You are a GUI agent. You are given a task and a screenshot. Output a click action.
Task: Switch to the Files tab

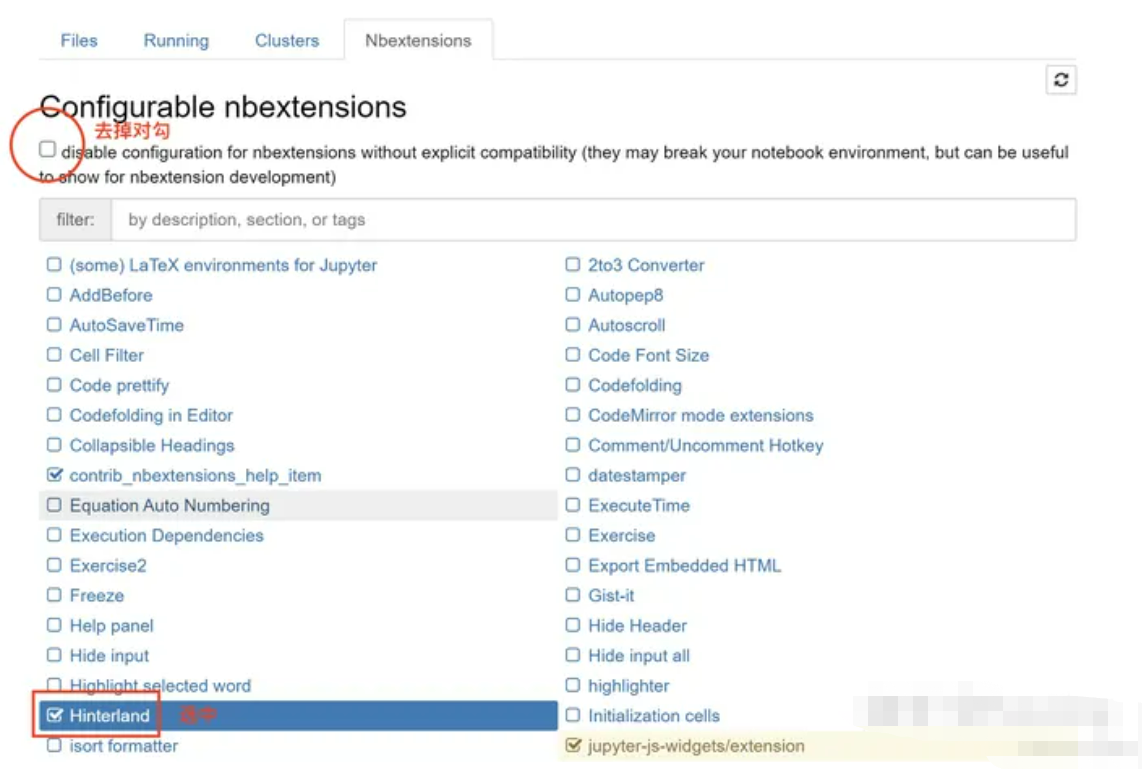click(x=79, y=41)
